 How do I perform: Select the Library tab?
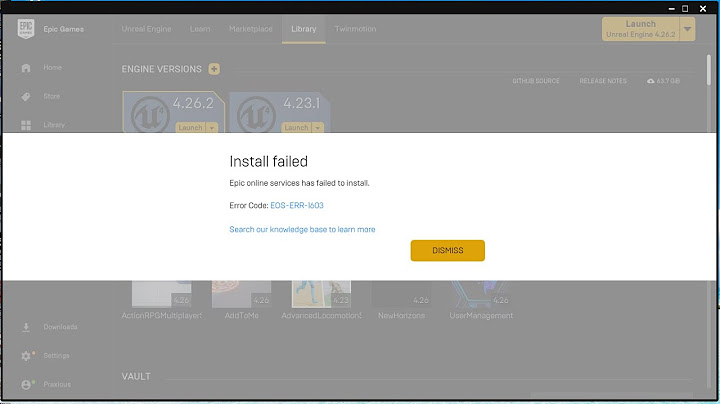pyautogui.click(x=304, y=29)
